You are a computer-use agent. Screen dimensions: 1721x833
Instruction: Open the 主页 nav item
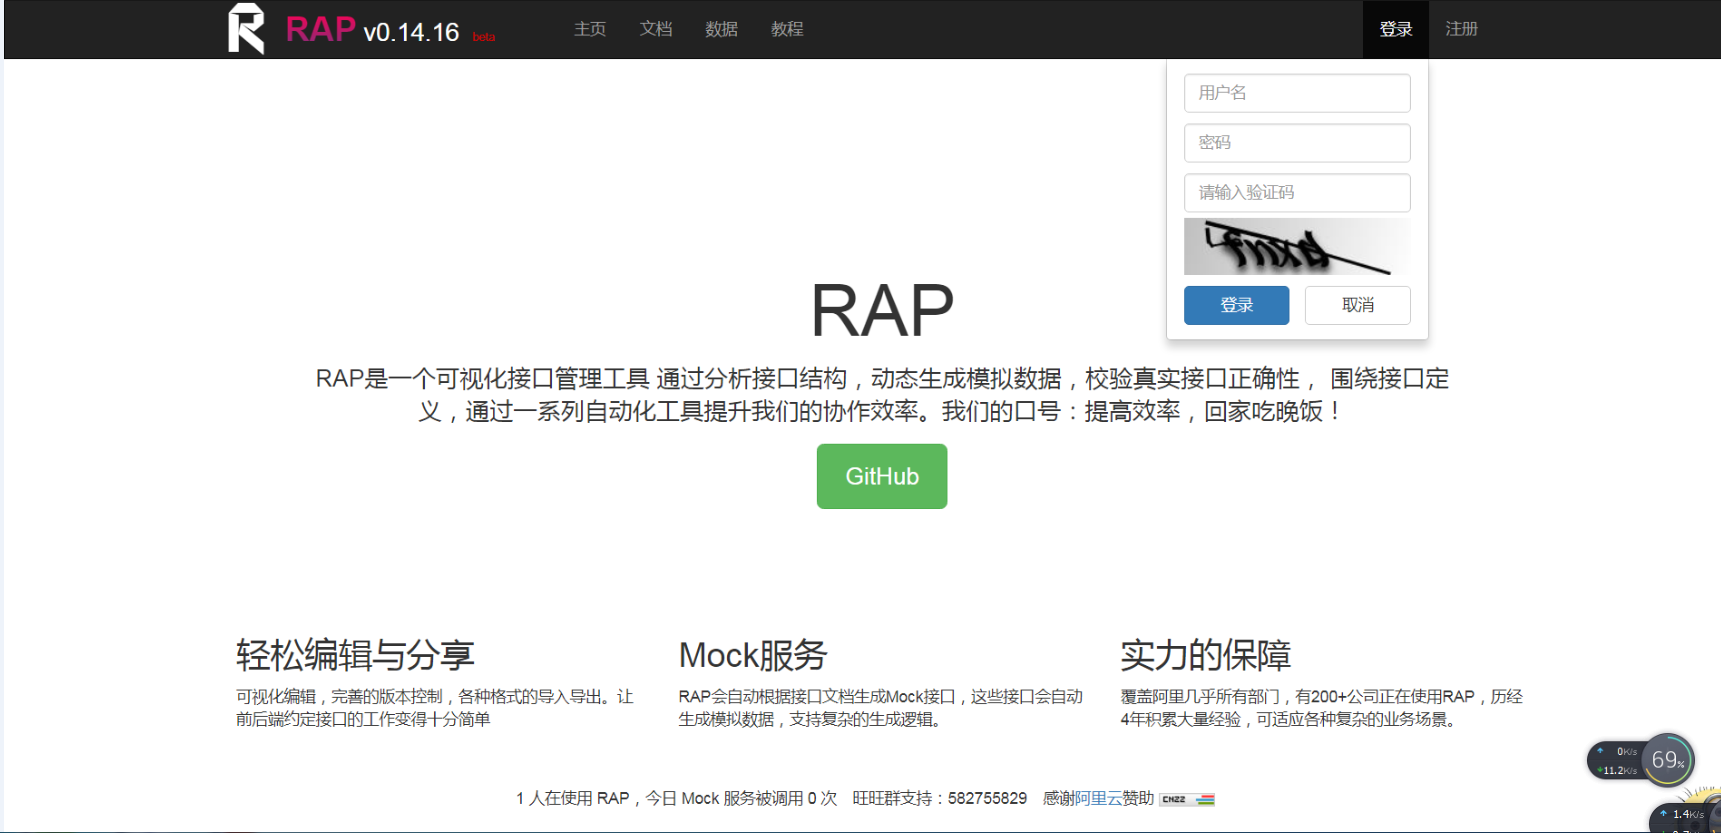pos(590,29)
